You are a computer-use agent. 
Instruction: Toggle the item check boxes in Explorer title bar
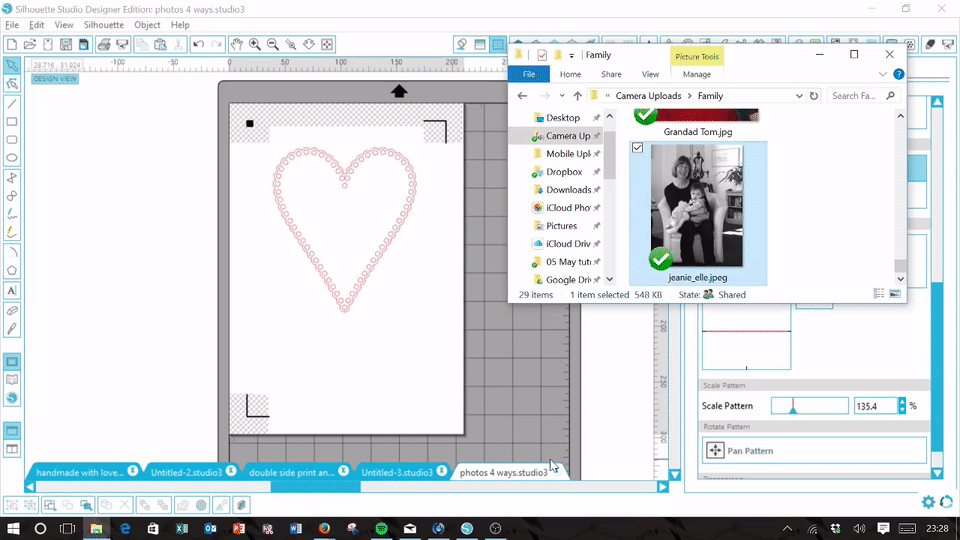[542, 55]
